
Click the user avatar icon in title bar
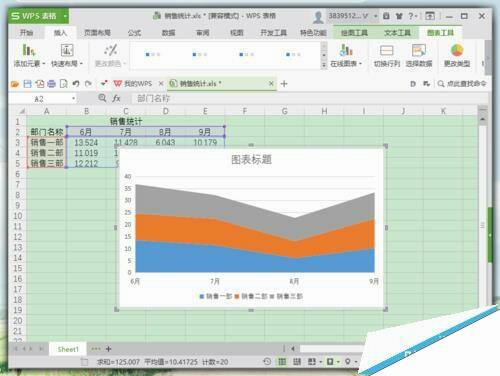tap(318, 17)
